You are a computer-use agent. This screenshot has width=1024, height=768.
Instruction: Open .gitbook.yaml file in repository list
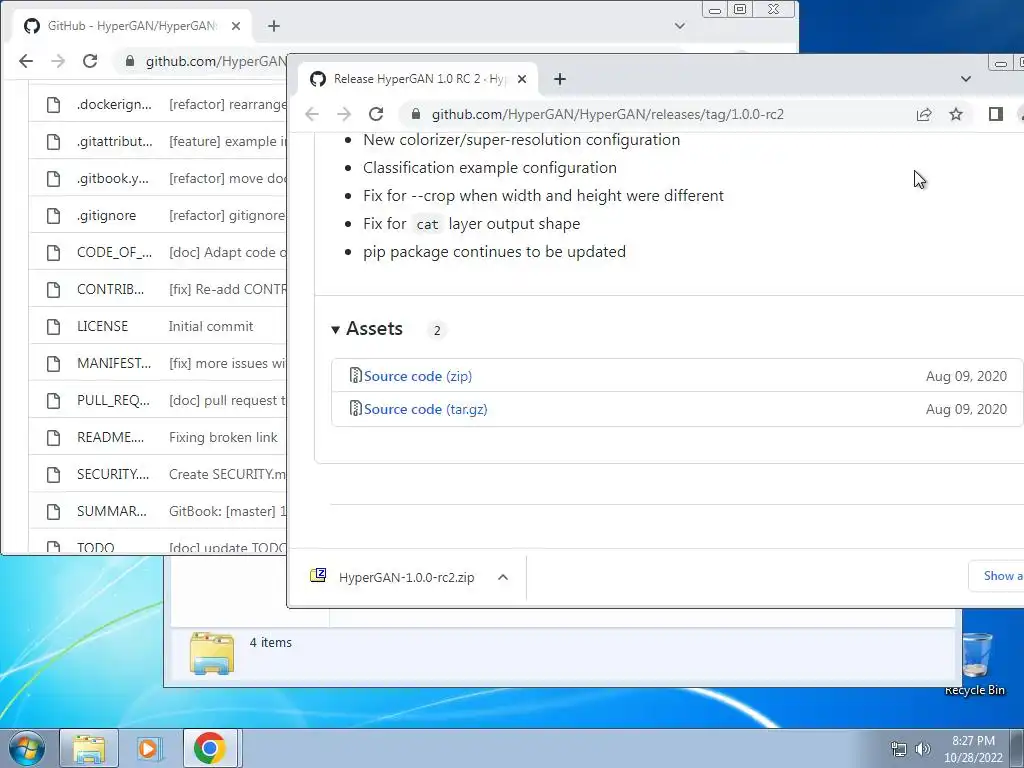(x=113, y=178)
